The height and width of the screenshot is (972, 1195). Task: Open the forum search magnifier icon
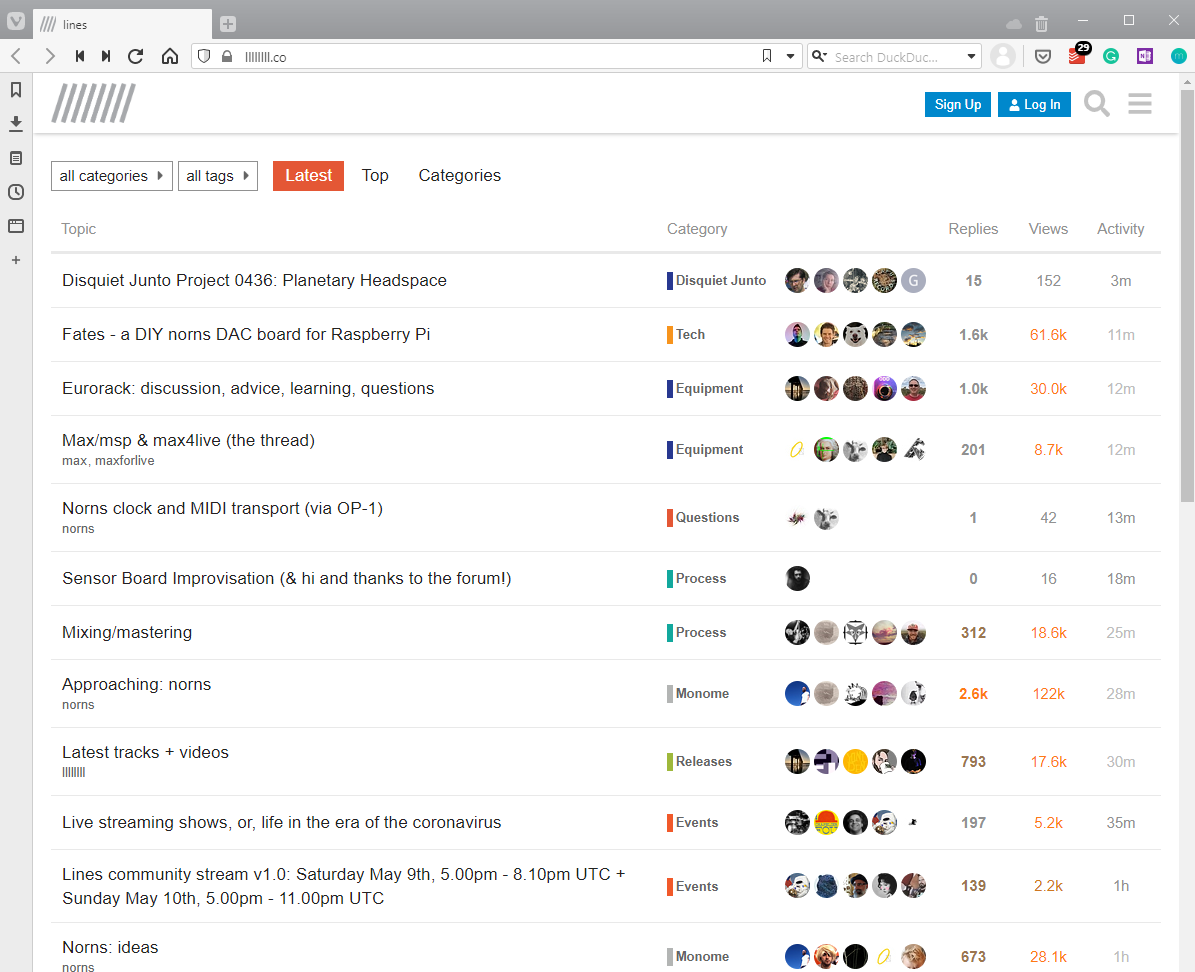pos(1097,104)
